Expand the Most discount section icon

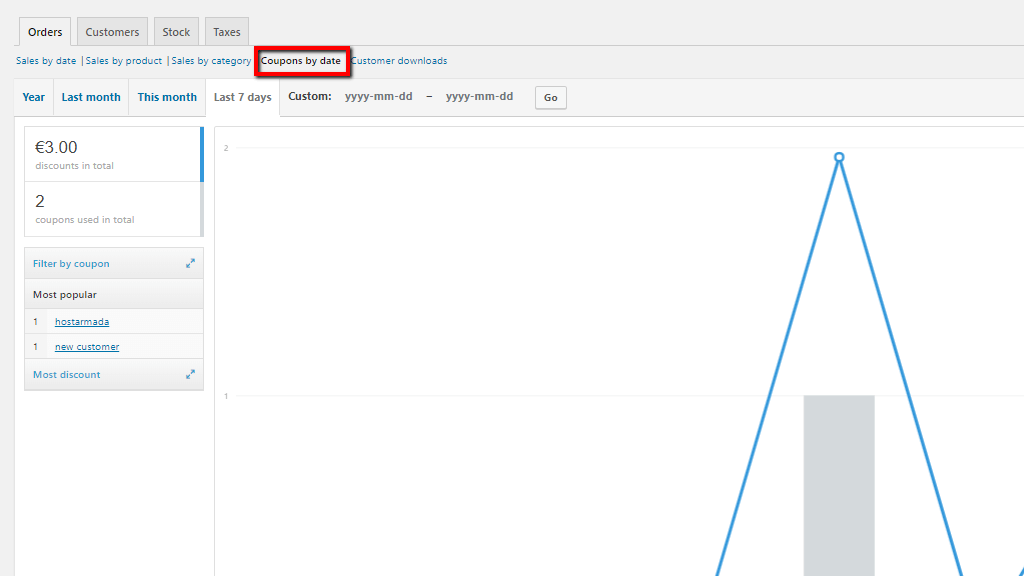click(x=190, y=375)
